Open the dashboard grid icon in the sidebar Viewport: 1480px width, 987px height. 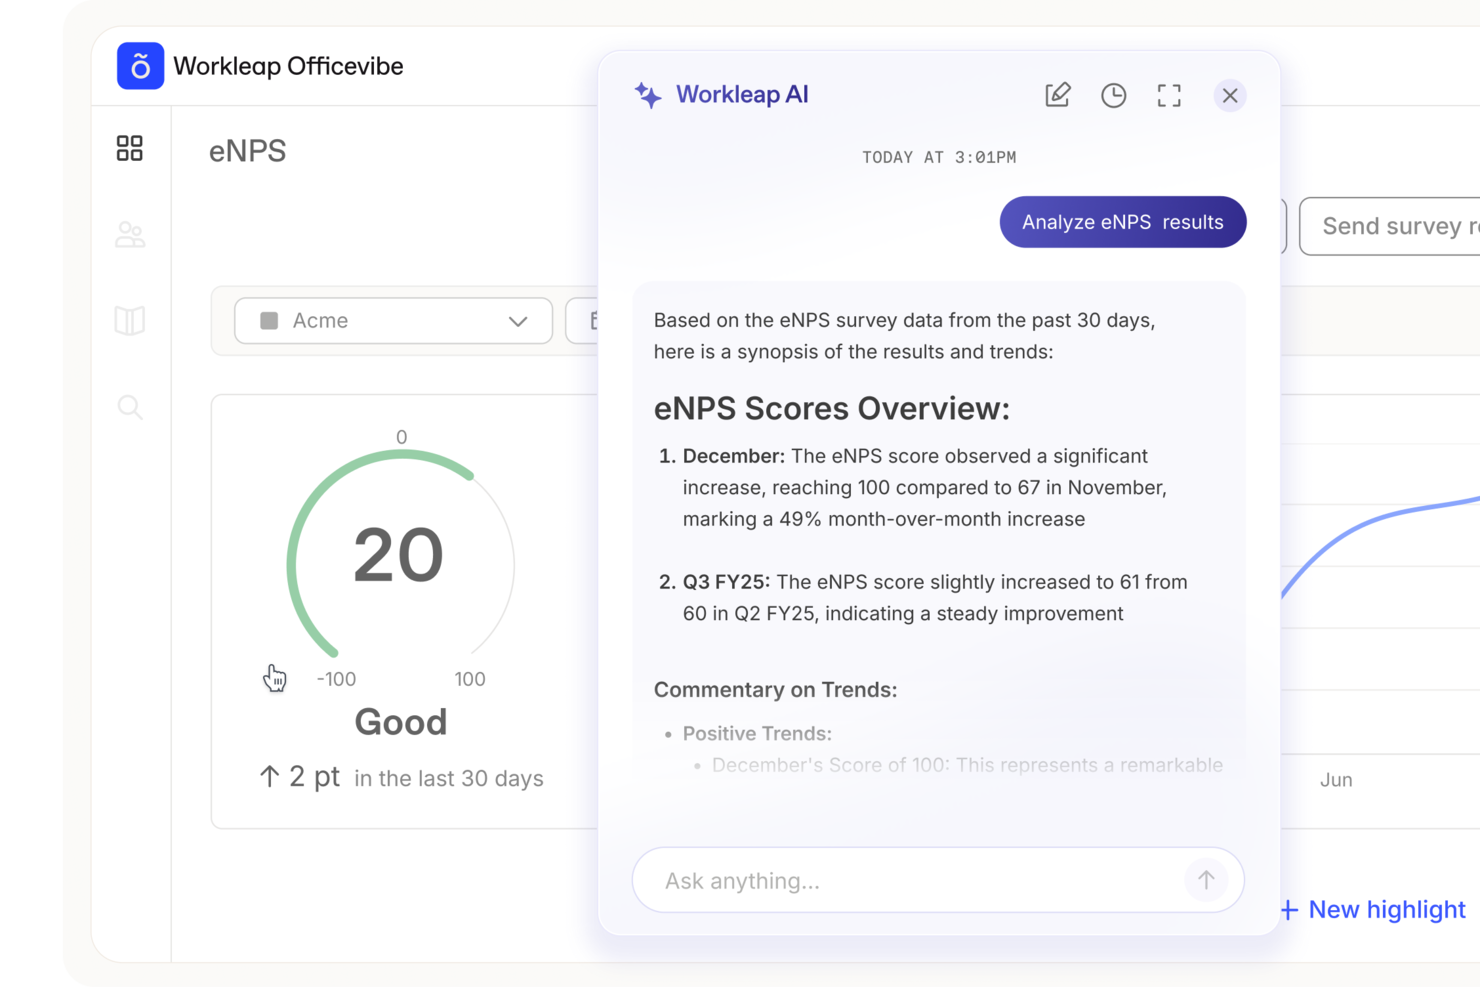tap(130, 148)
